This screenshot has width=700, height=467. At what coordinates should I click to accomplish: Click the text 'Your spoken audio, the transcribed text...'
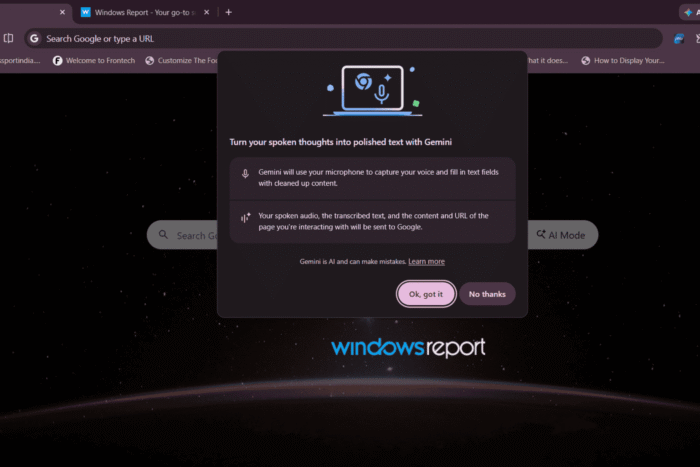[373, 221]
